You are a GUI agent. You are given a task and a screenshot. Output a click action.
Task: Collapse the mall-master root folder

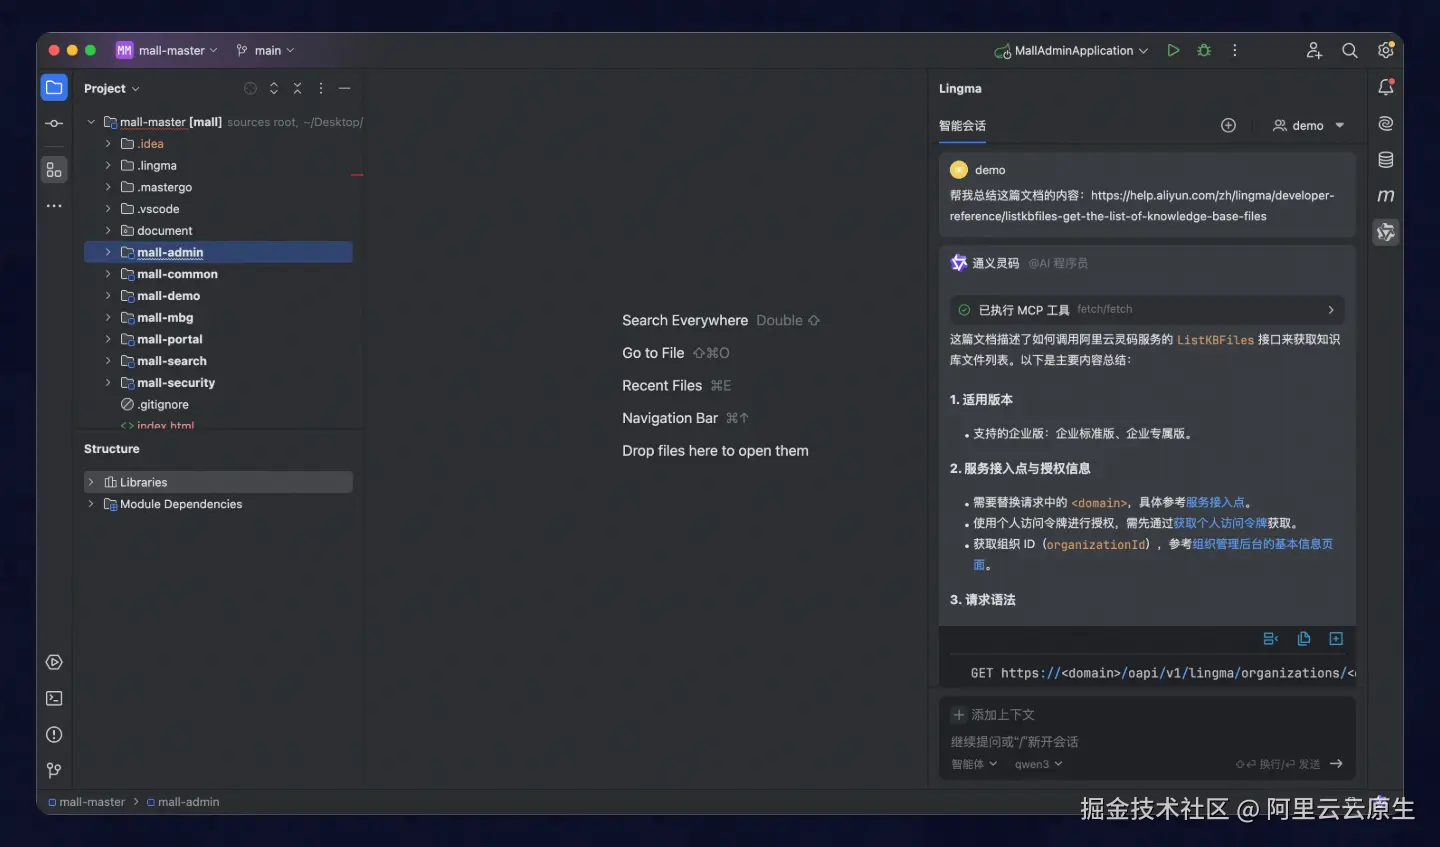click(91, 122)
